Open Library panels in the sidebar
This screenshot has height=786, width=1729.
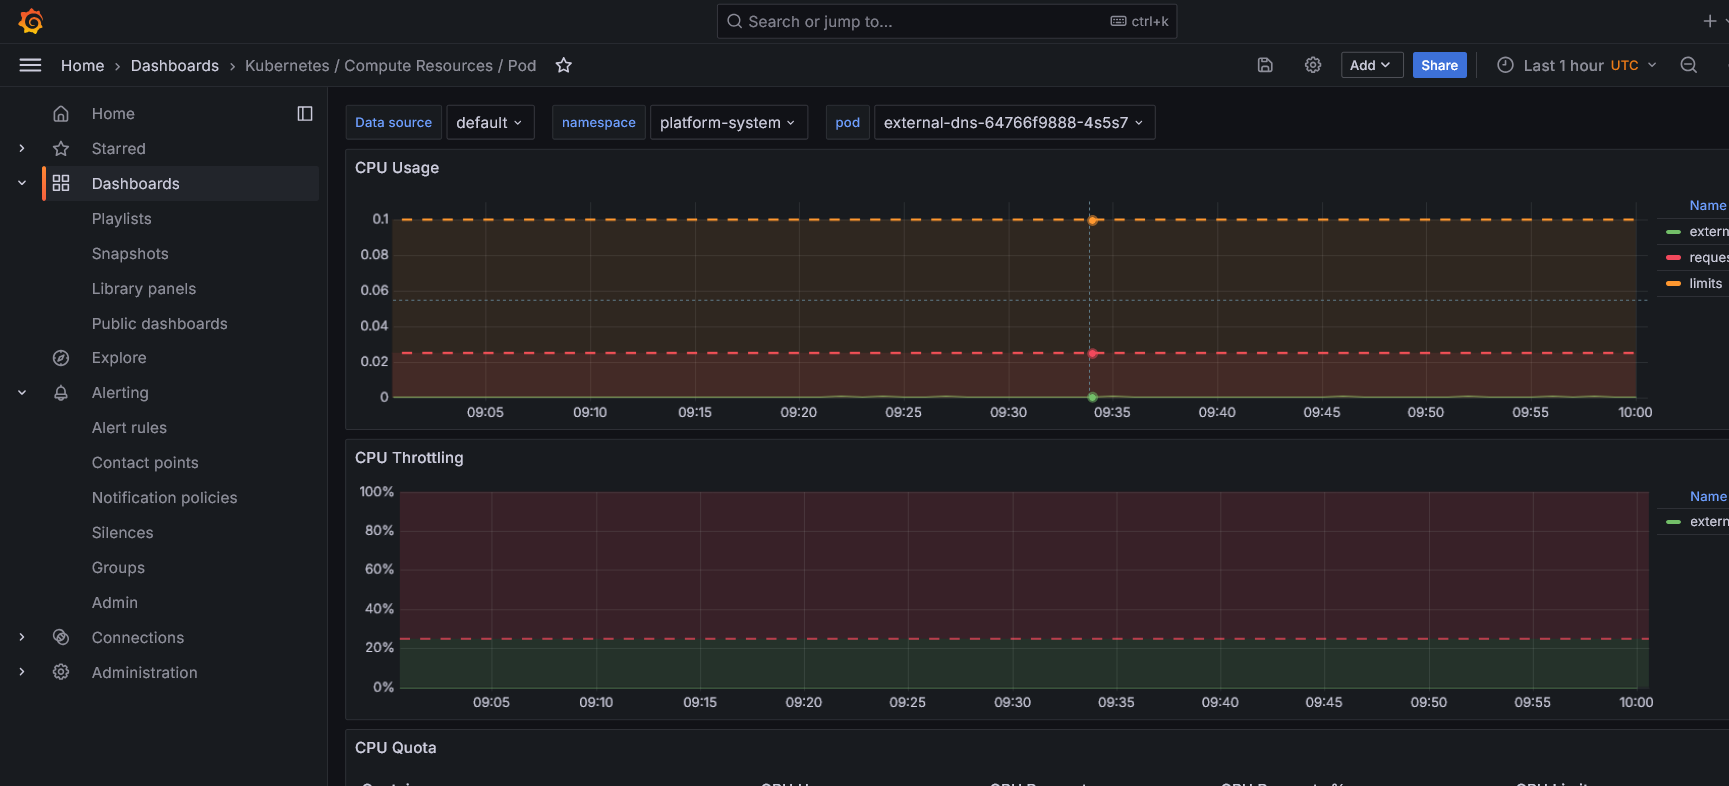pyautogui.click(x=144, y=289)
